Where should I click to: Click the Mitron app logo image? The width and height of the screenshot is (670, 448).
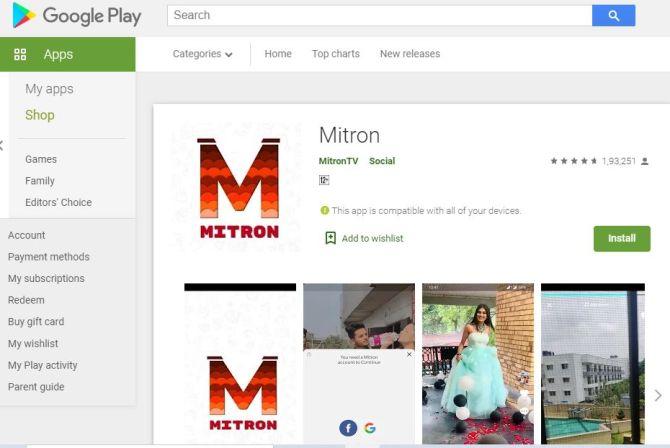(x=239, y=187)
